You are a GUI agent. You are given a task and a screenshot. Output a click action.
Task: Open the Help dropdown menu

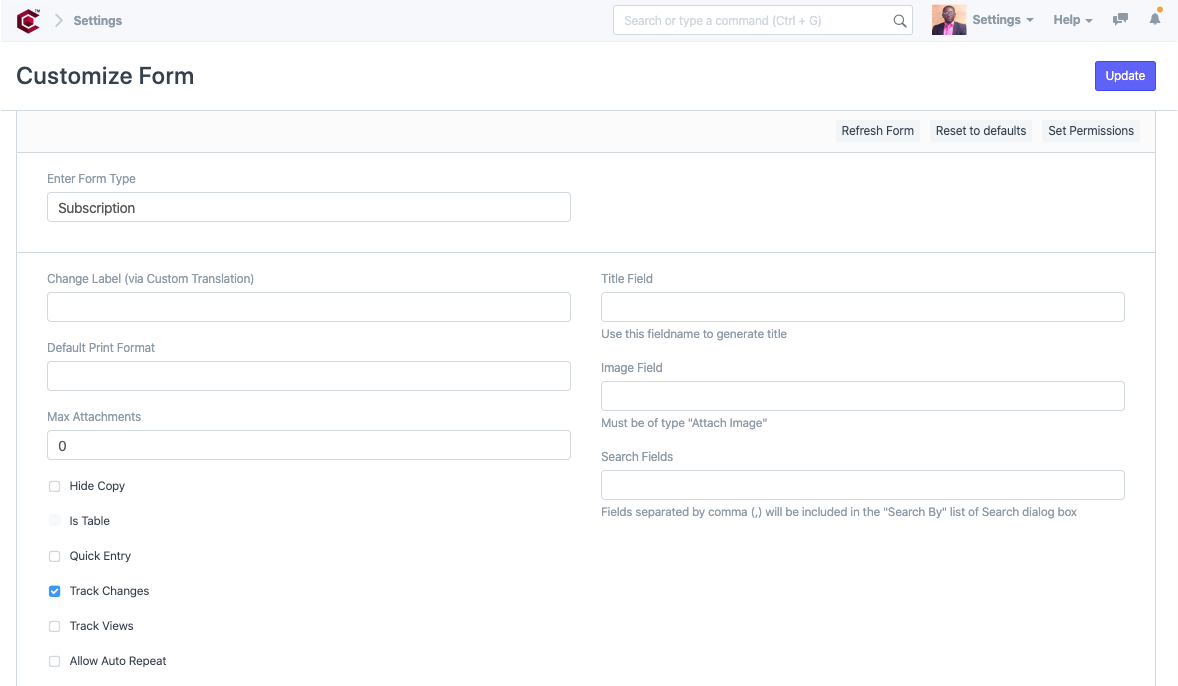click(1067, 19)
